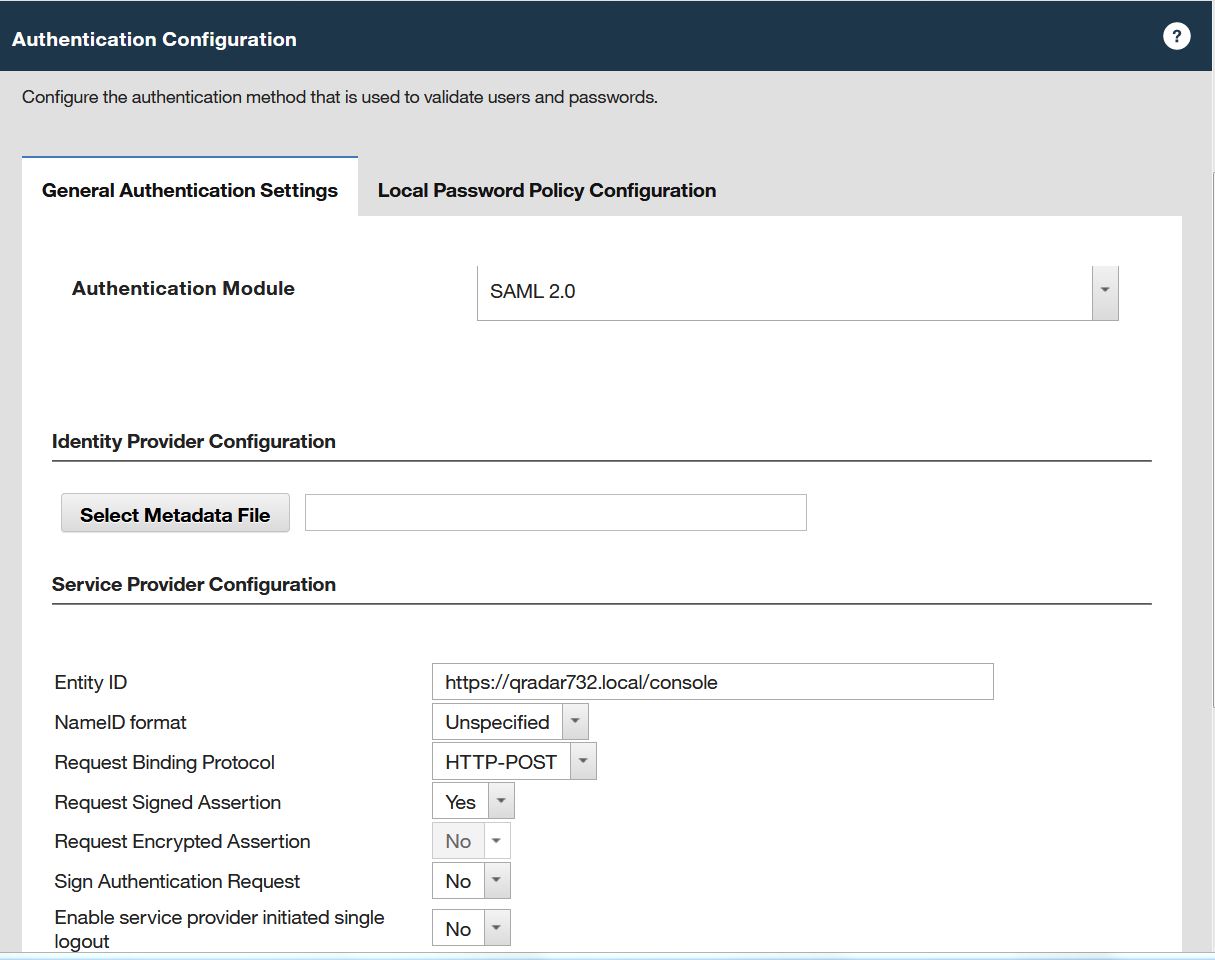Click the Select Metadata File button
The height and width of the screenshot is (960, 1215).
click(x=175, y=514)
